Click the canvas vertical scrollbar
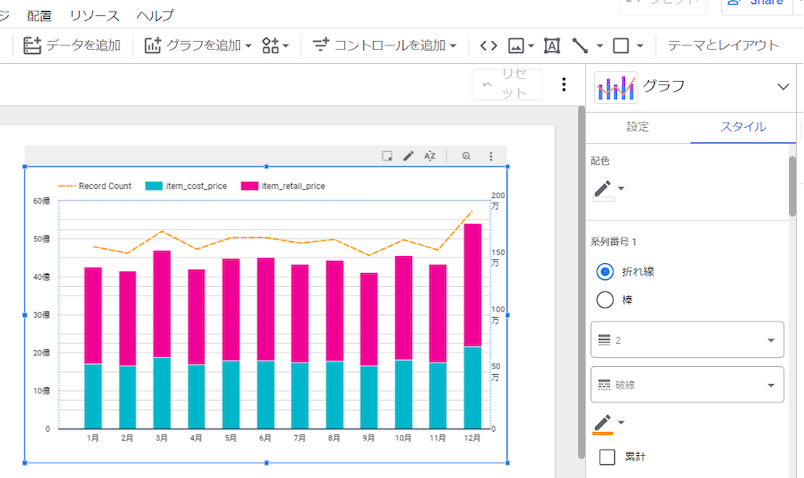Viewport: 804px width, 478px height. click(x=581, y=282)
